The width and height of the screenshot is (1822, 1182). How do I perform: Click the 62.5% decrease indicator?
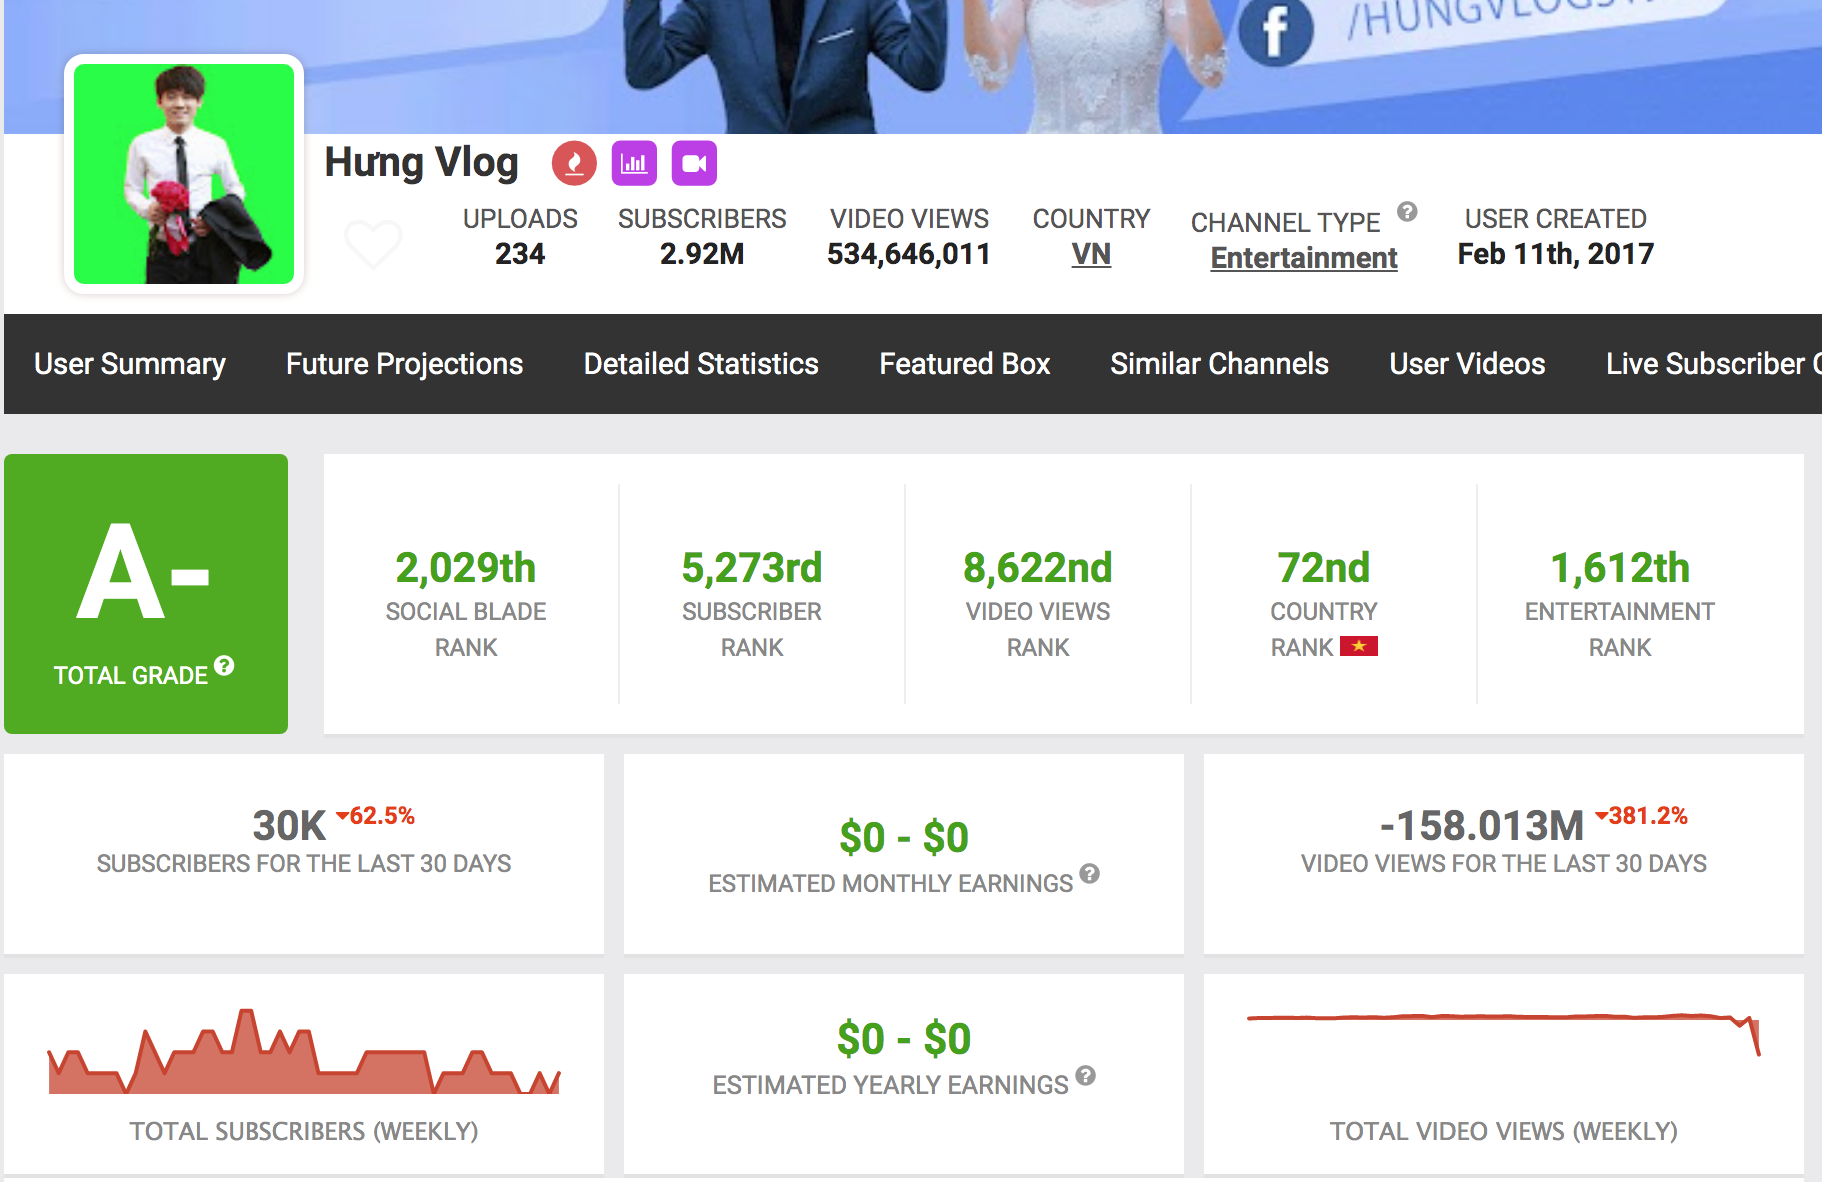pos(375,816)
